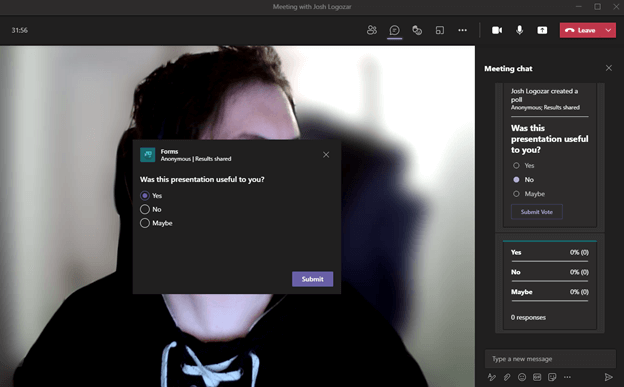Open the sticker picker
Screen dimensions: 624x387
click(x=552, y=377)
